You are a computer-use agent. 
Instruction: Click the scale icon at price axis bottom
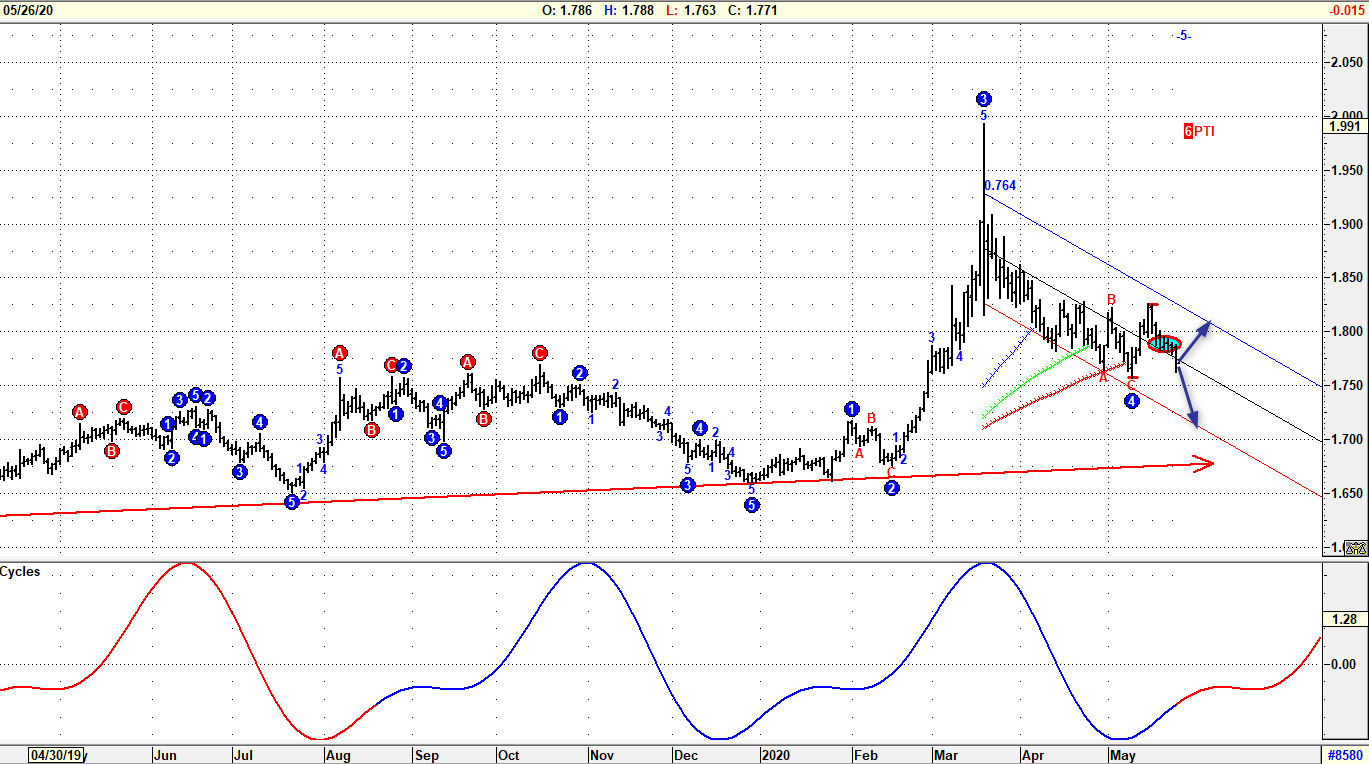[1355, 547]
